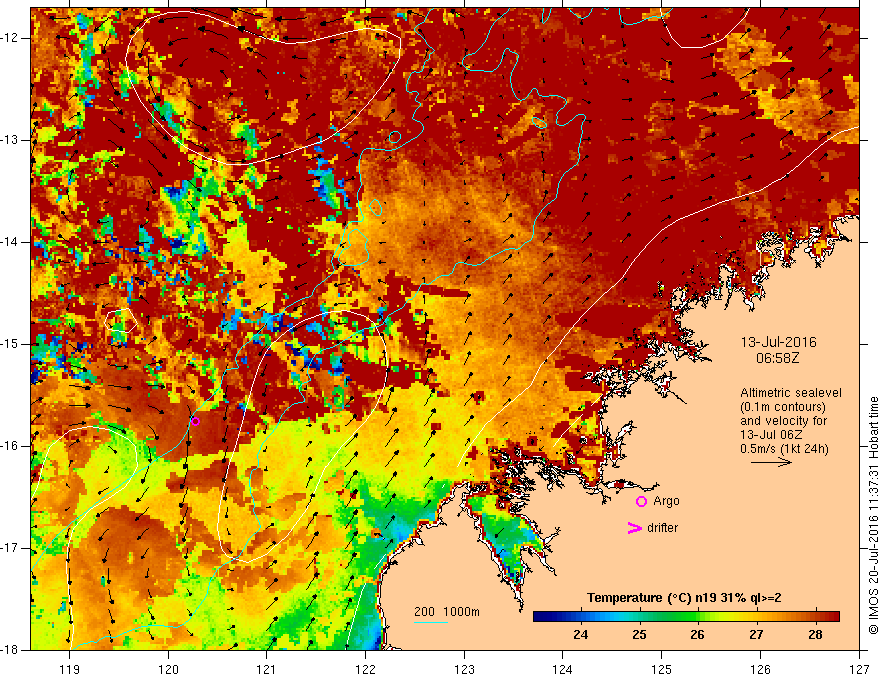Click the latitude label '-18'
Viewport: 880px width, 680px height.
click(x=11, y=650)
